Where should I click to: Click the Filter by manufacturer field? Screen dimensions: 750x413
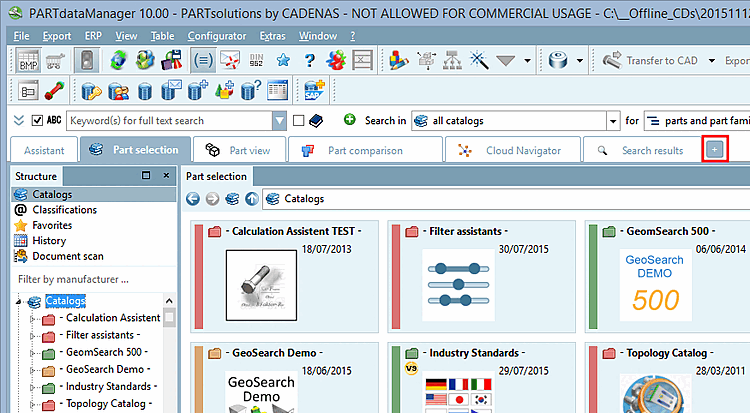click(94, 279)
